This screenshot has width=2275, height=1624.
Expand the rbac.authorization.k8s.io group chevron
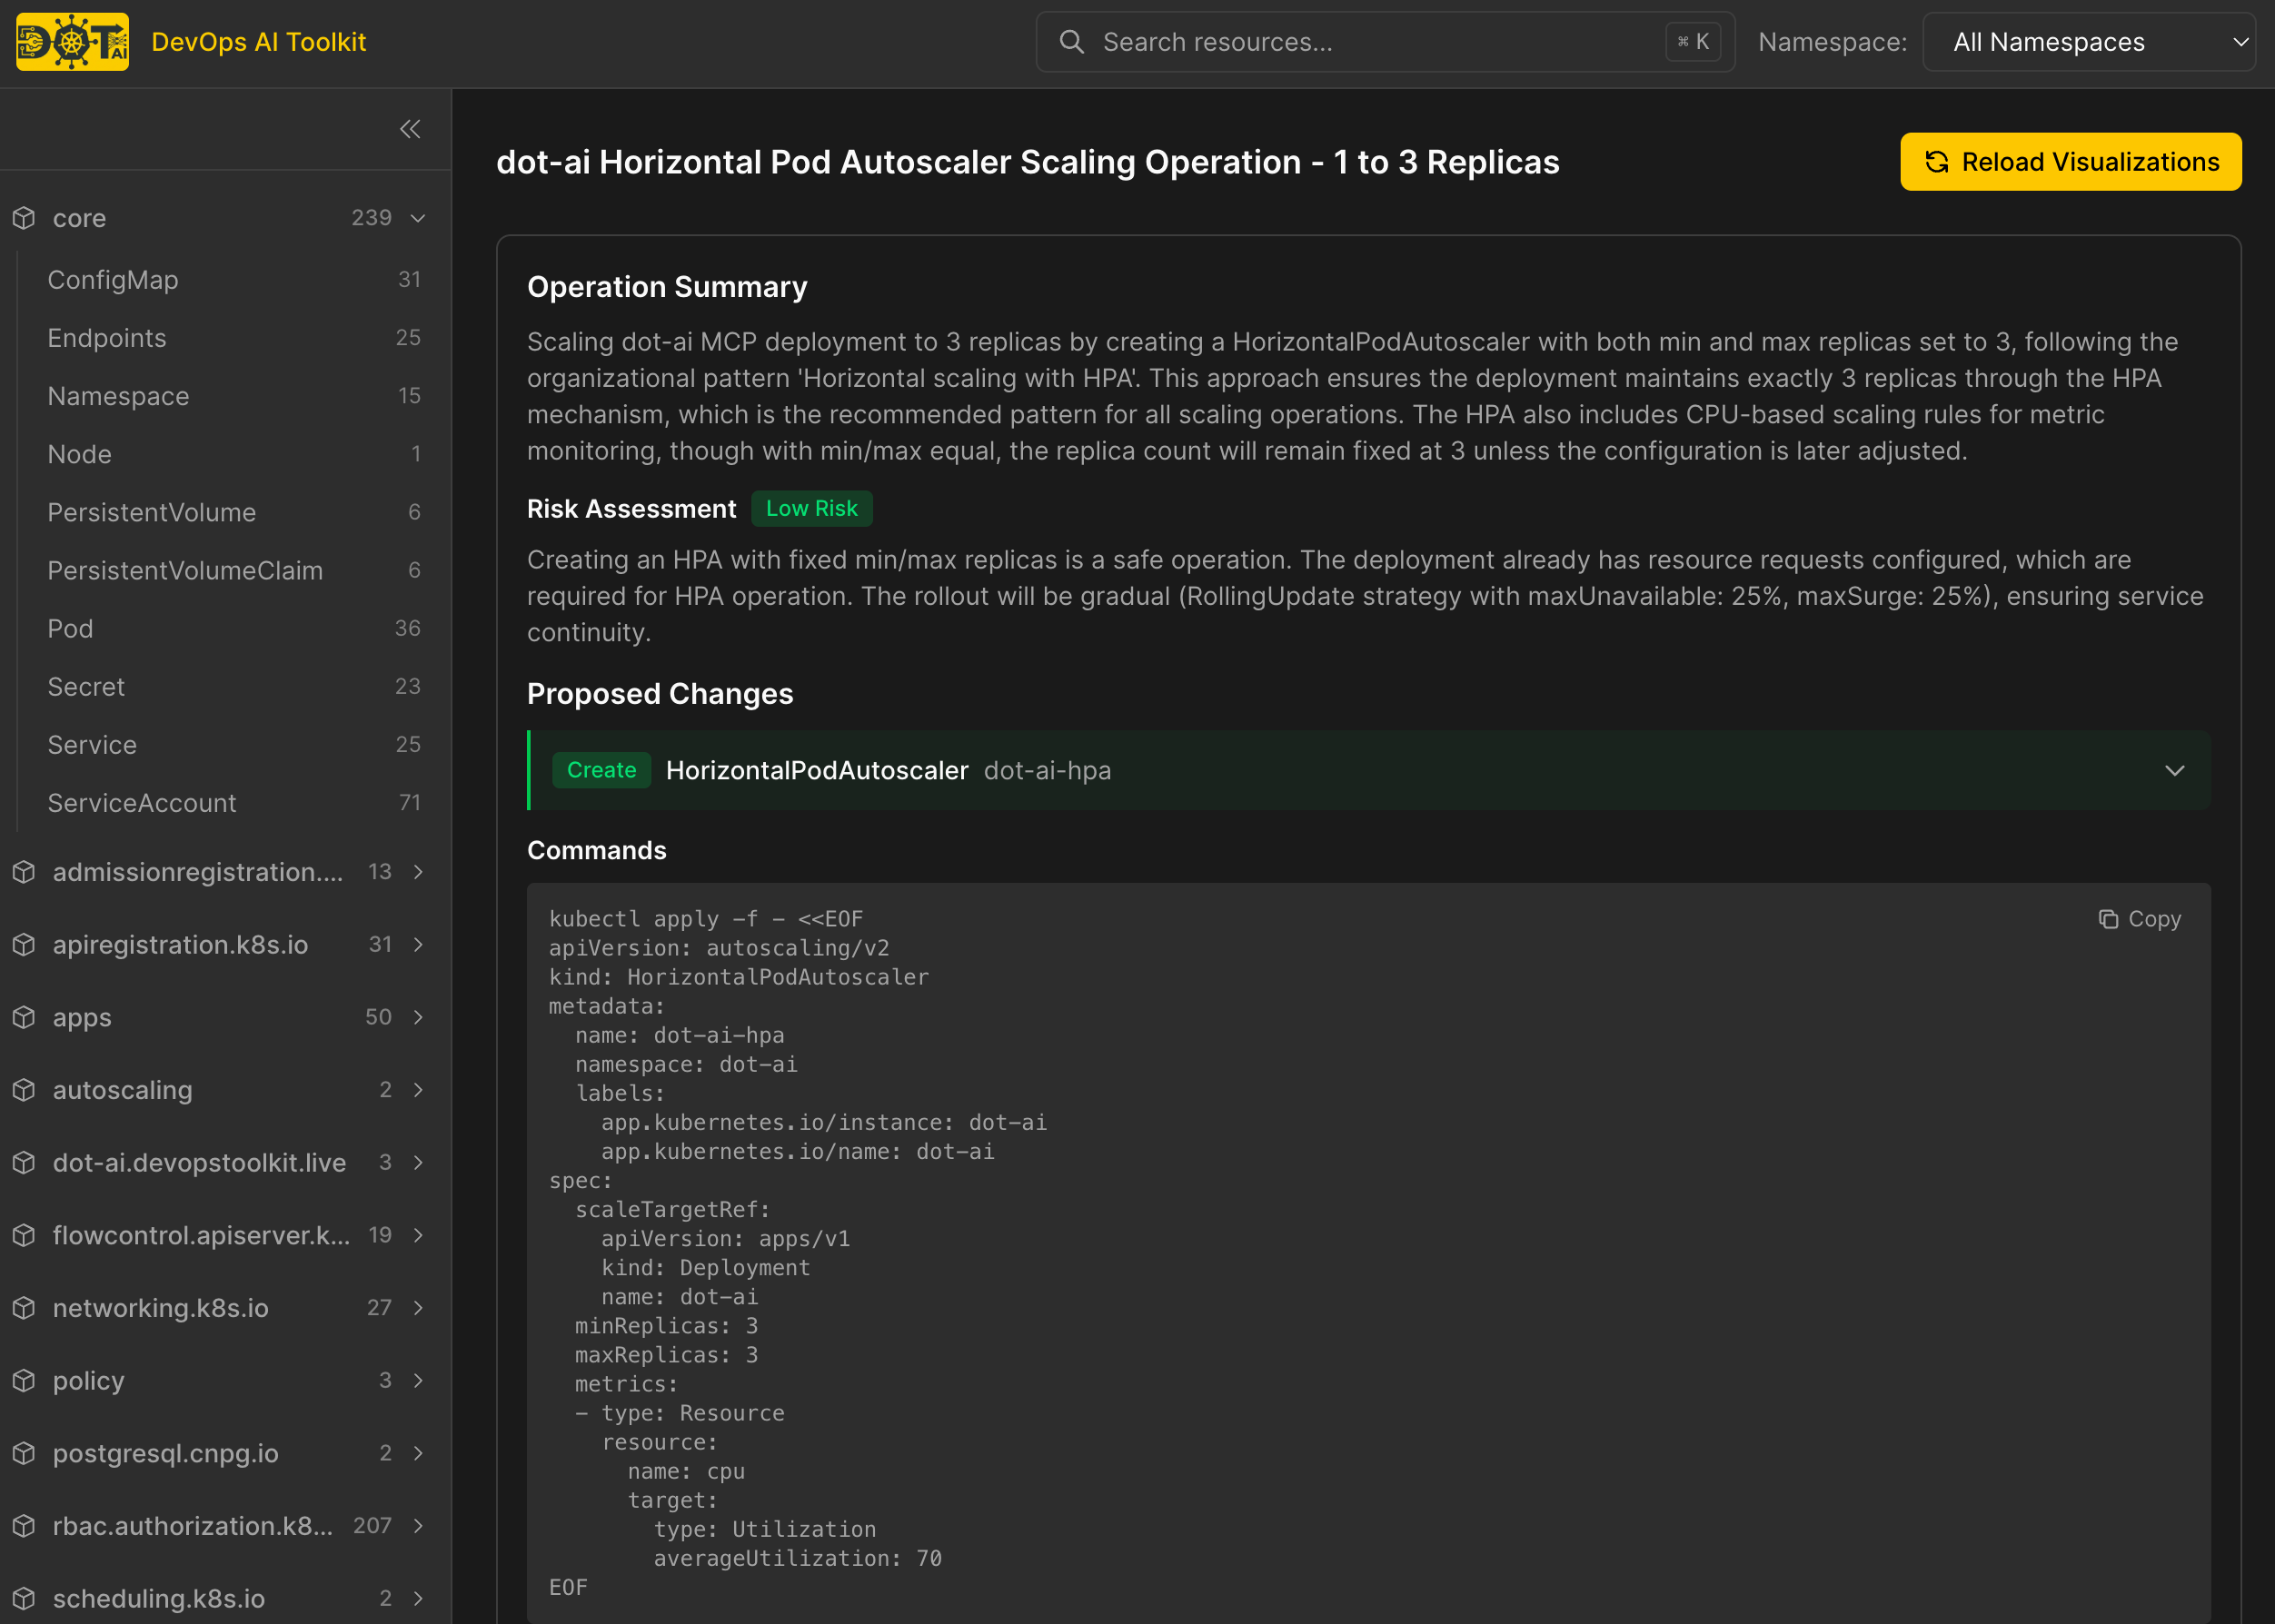point(418,1526)
